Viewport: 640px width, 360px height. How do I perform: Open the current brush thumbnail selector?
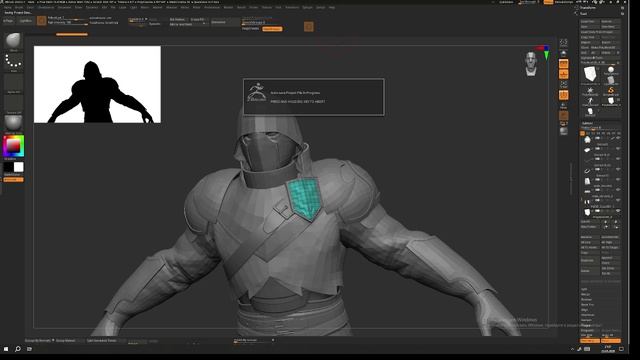pyautogui.click(x=13, y=41)
